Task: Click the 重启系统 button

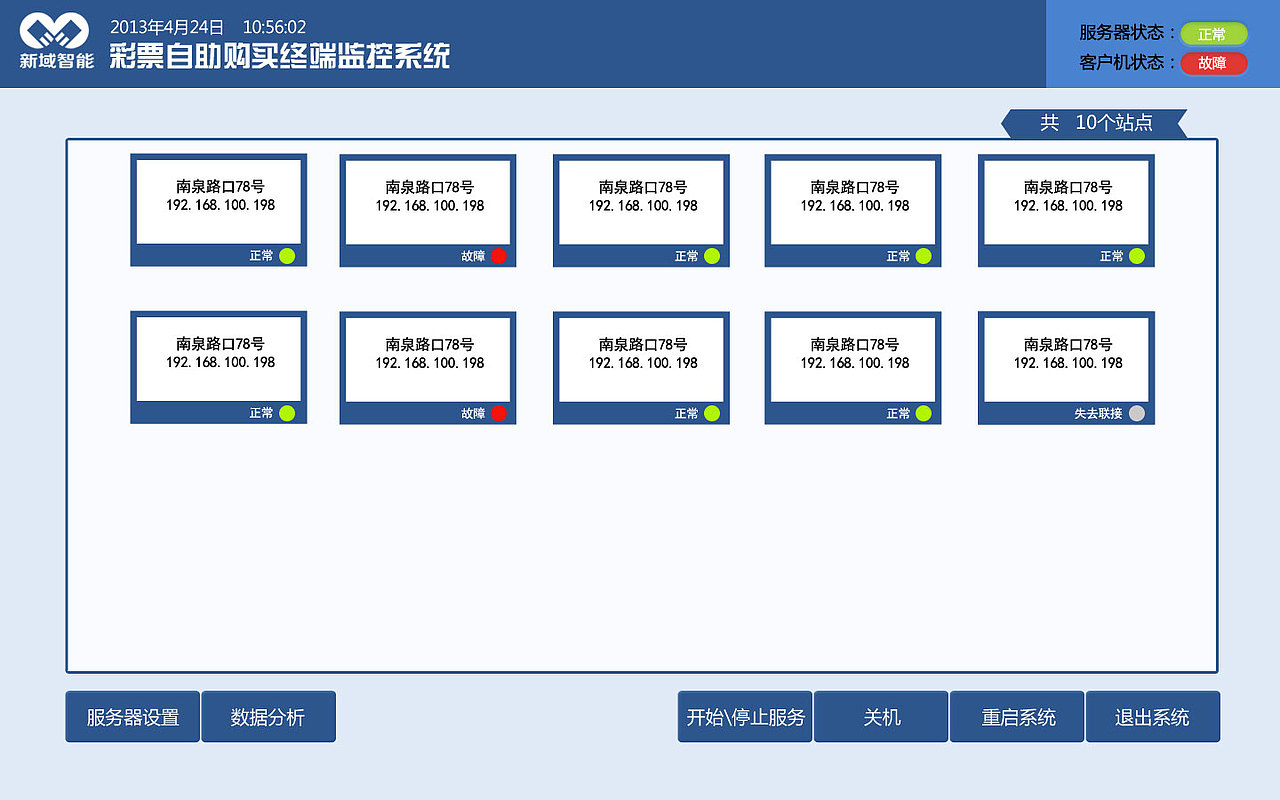Action: pos(1017,717)
